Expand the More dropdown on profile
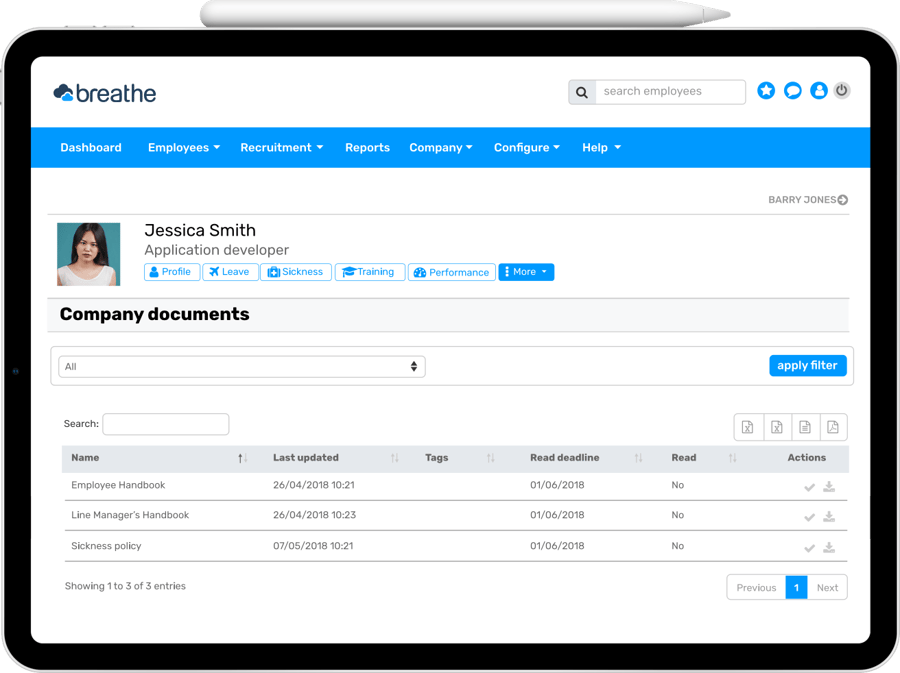This screenshot has width=900, height=673. [526, 272]
